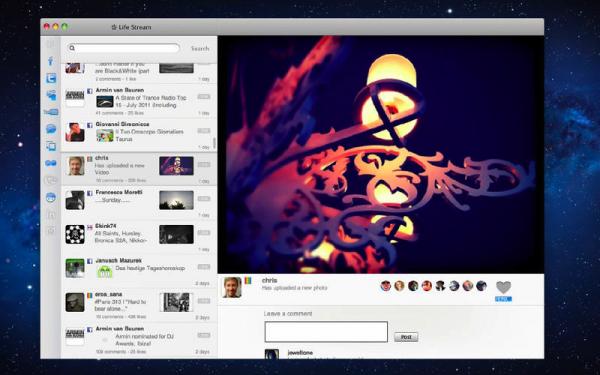Click Skink74's avatar in the feed
600x375 pixels.
coord(75,234)
